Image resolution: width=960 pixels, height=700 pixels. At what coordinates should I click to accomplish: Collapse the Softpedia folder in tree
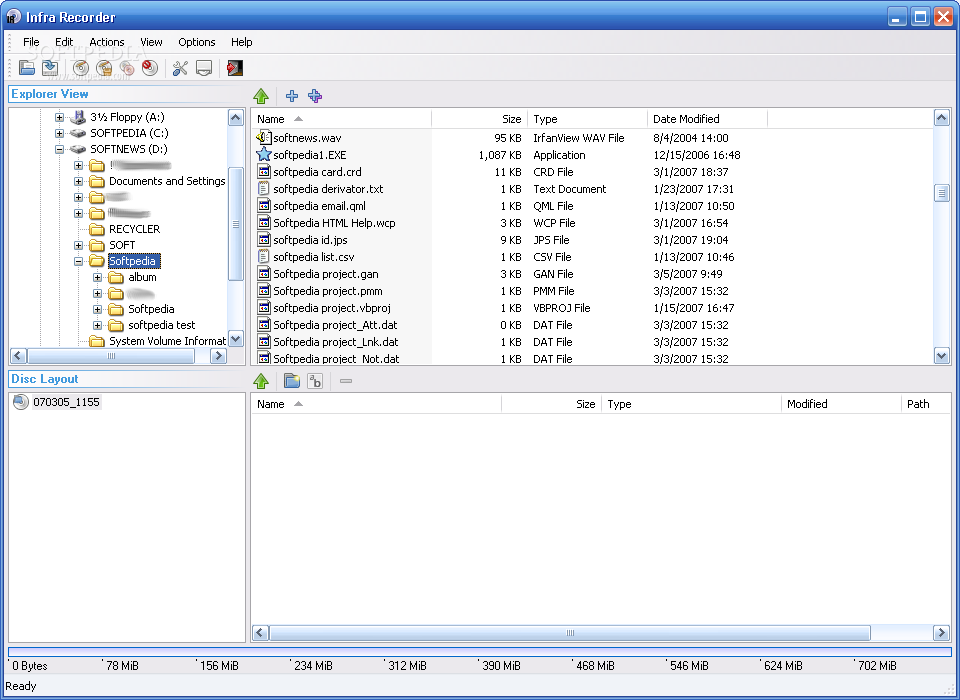(x=79, y=262)
